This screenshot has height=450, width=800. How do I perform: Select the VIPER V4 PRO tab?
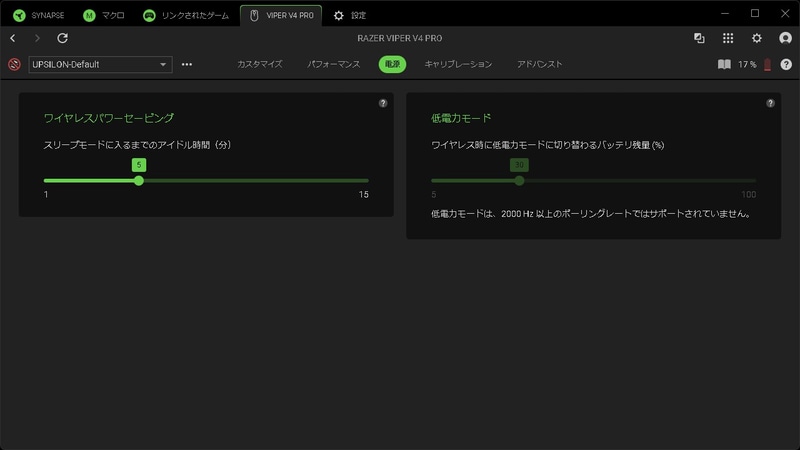coord(281,15)
